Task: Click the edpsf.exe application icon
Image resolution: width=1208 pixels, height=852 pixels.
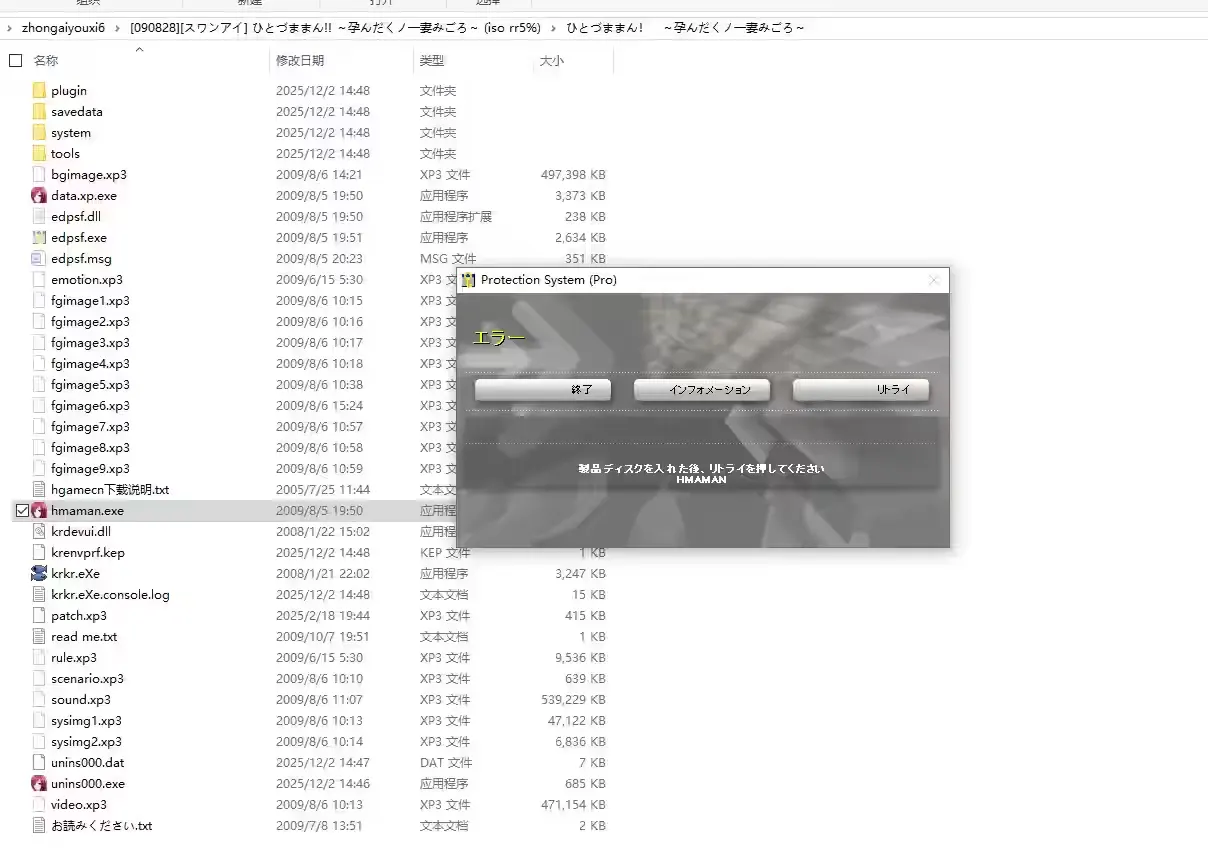Action: (39, 237)
